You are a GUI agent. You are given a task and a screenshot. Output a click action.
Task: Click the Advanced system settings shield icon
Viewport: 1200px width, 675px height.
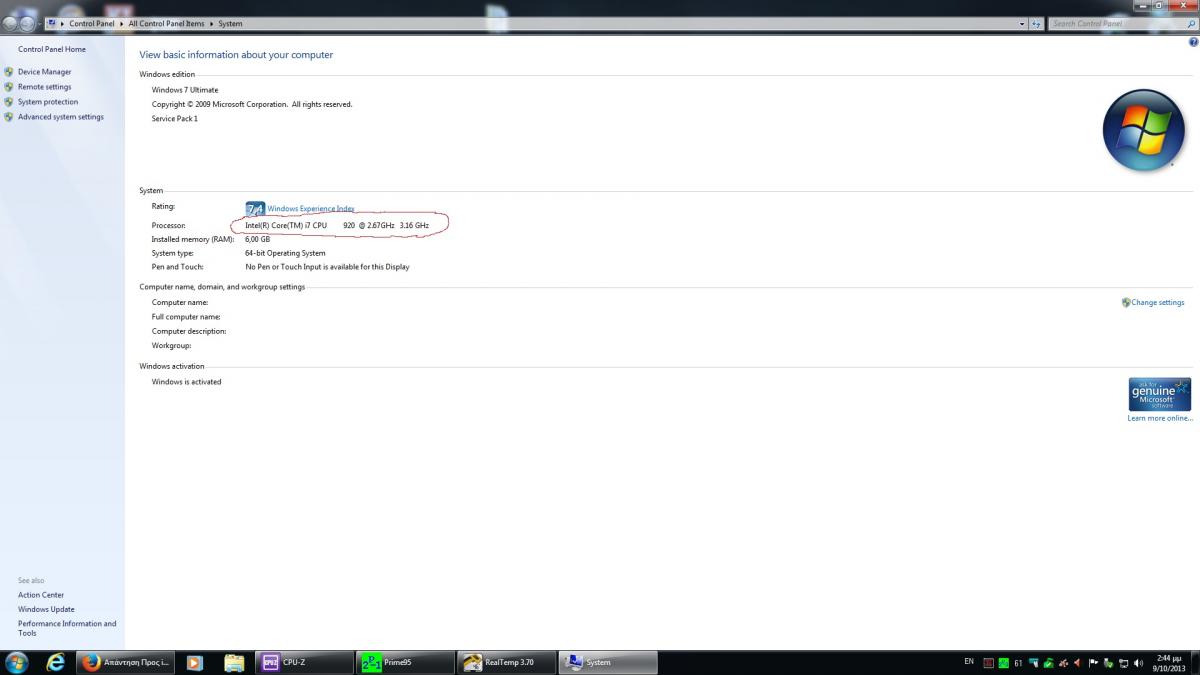[x=9, y=117]
